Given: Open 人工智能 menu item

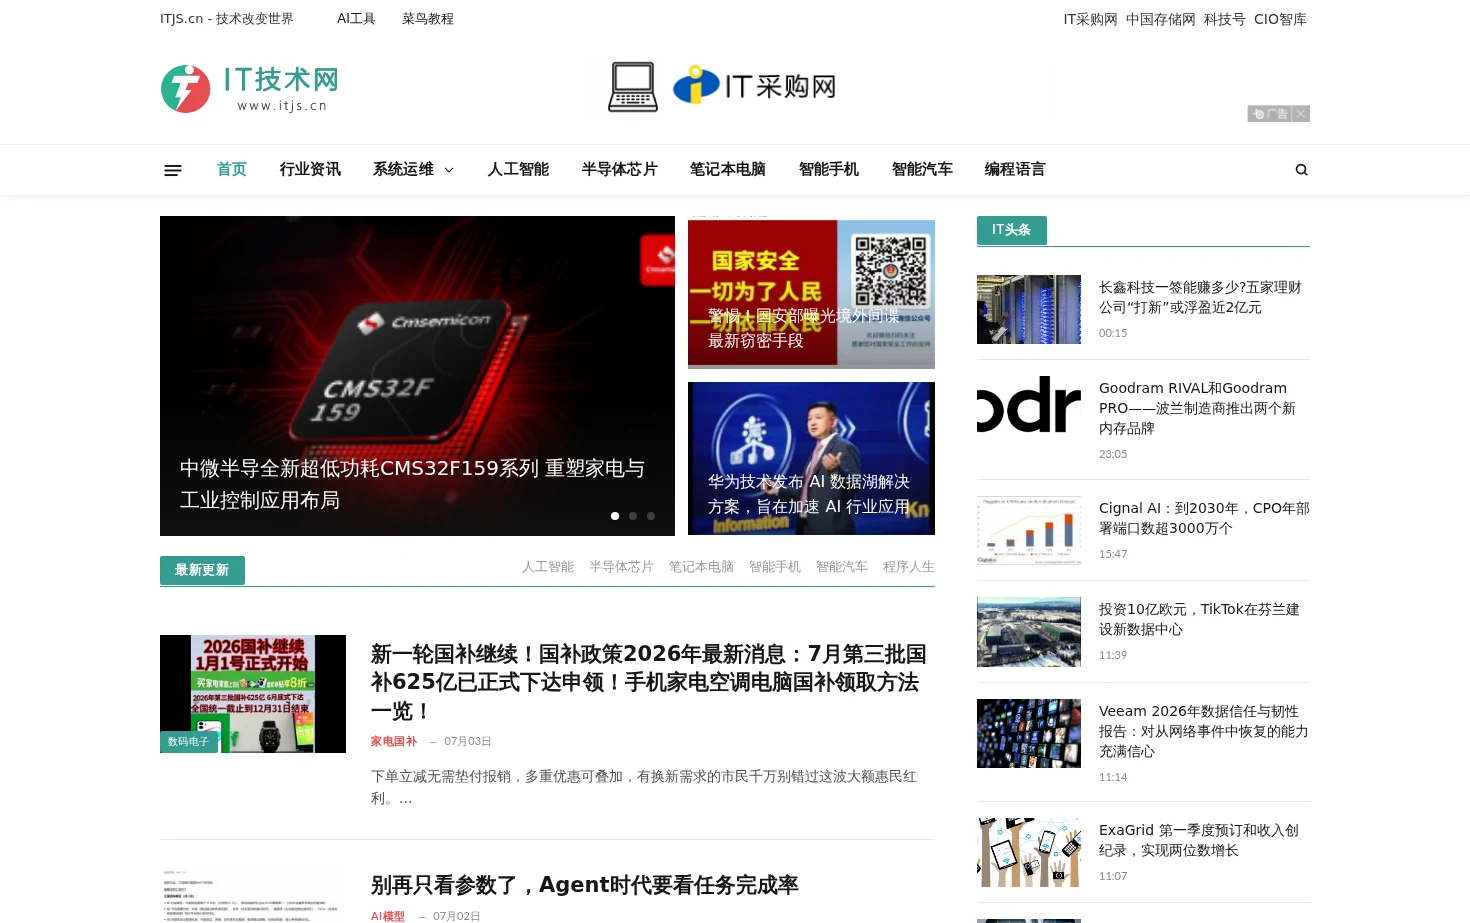Looking at the screenshot, I should coord(518,169).
